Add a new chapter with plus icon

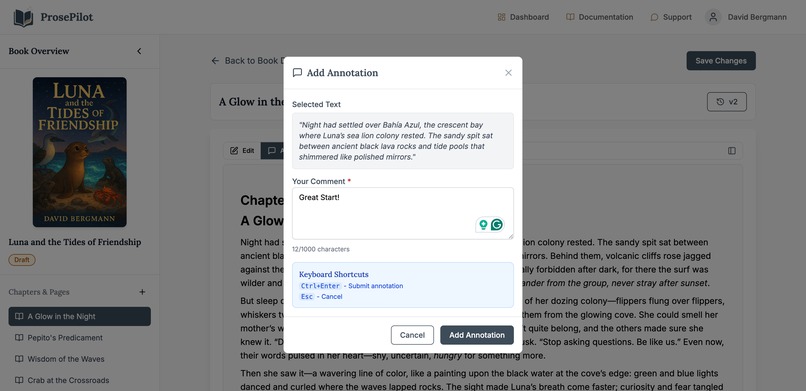click(142, 292)
